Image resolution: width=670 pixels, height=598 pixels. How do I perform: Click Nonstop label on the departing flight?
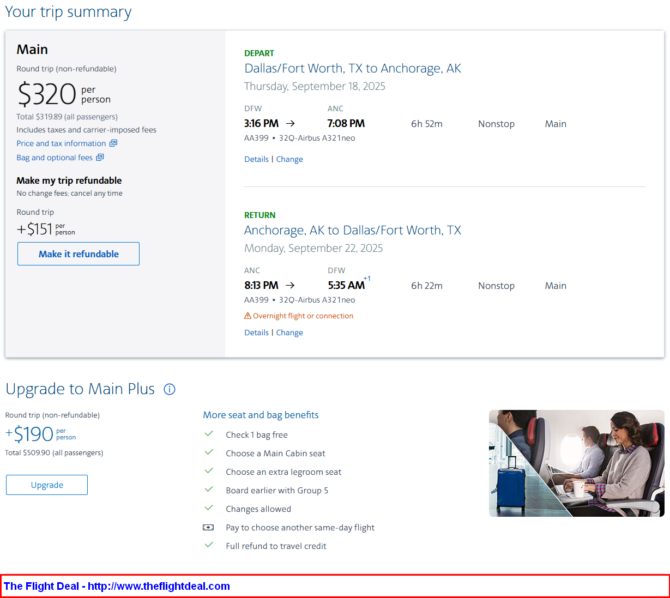click(496, 124)
